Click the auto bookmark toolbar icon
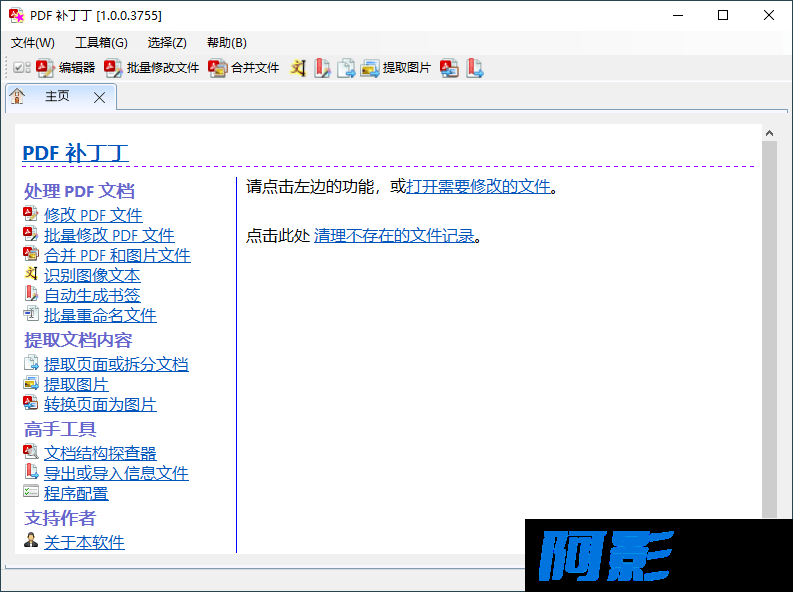 pos(322,68)
